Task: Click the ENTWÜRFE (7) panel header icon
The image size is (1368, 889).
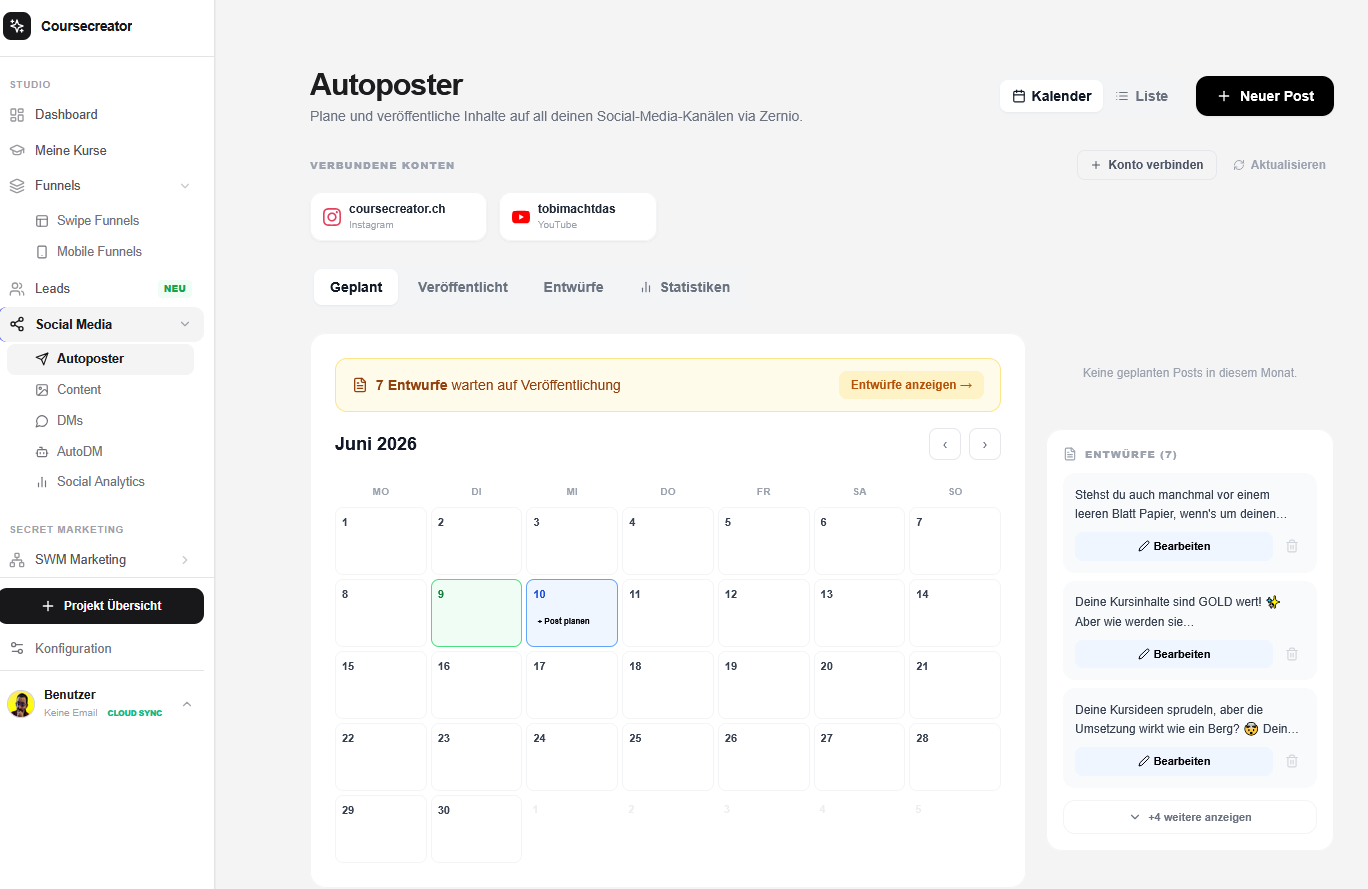Action: click(x=1070, y=454)
